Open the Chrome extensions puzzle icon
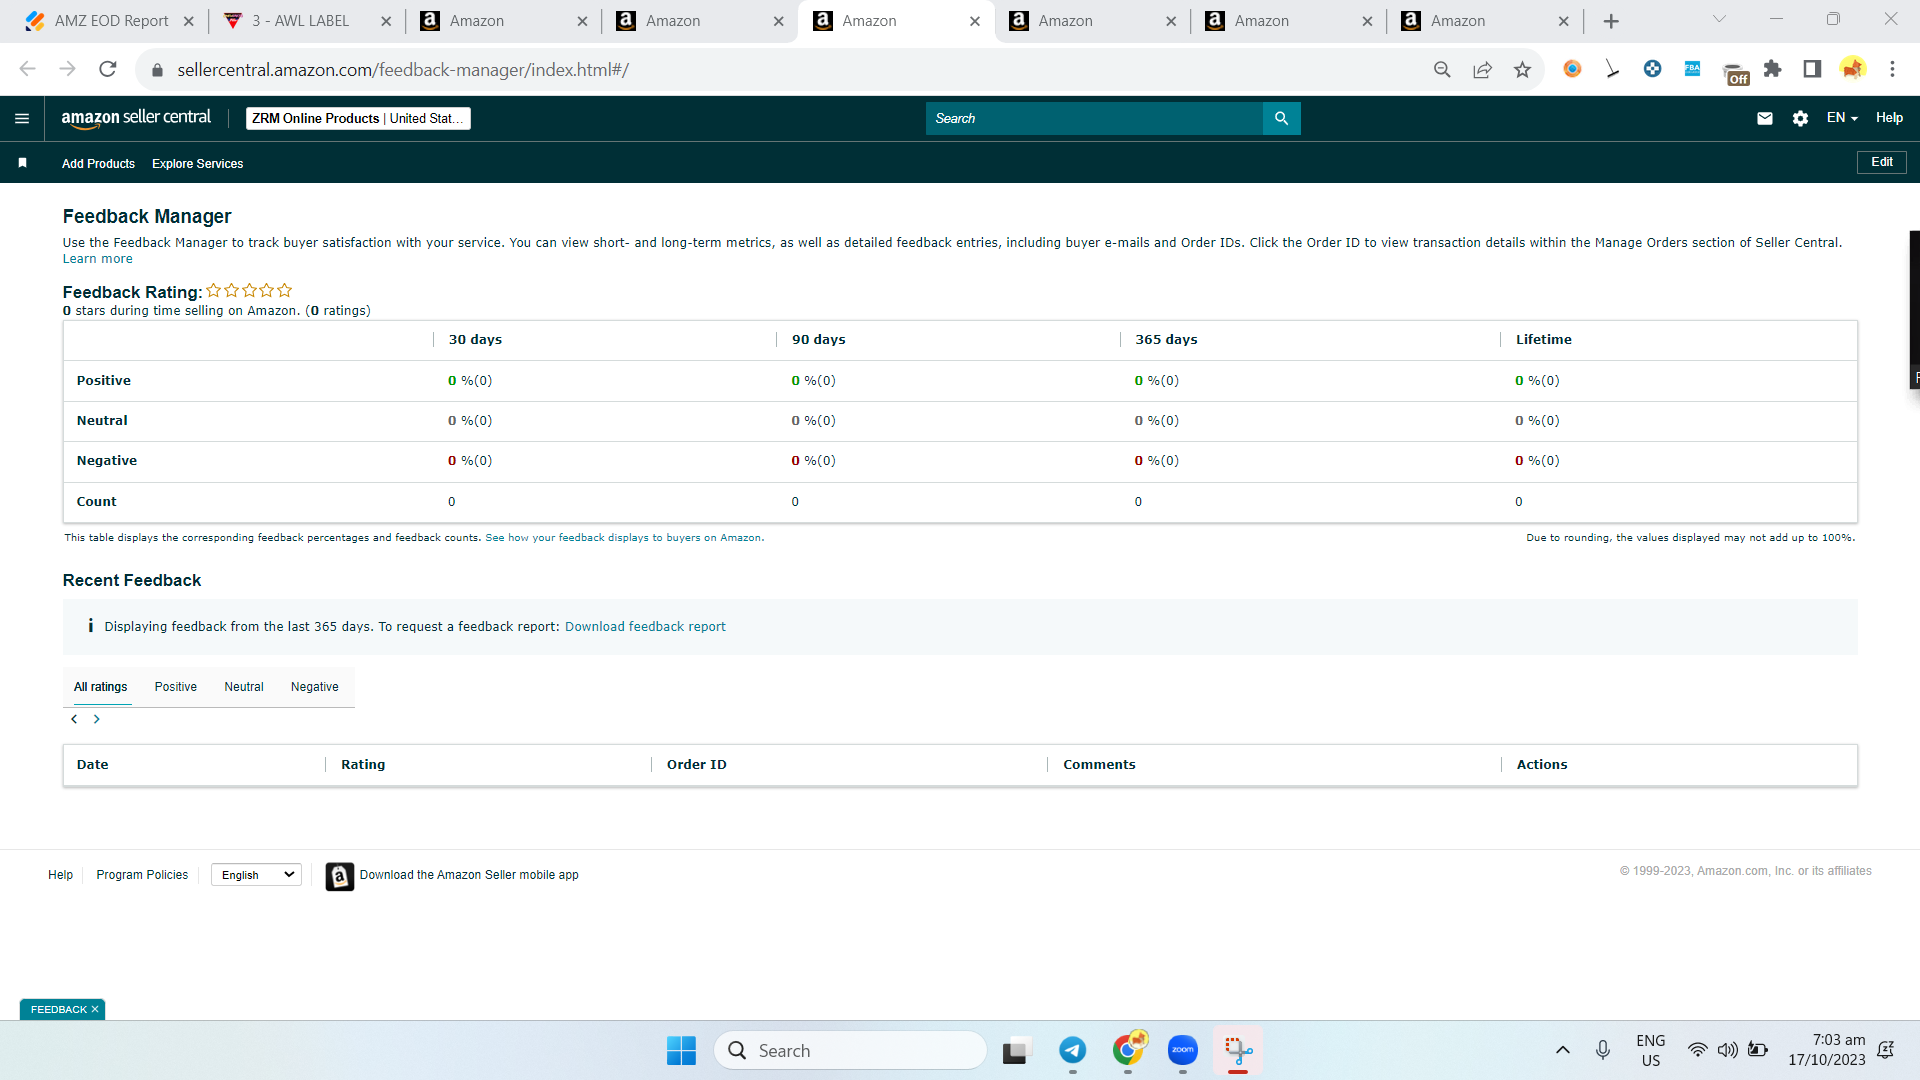The height and width of the screenshot is (1080, 1920). tap(1773, 69)
